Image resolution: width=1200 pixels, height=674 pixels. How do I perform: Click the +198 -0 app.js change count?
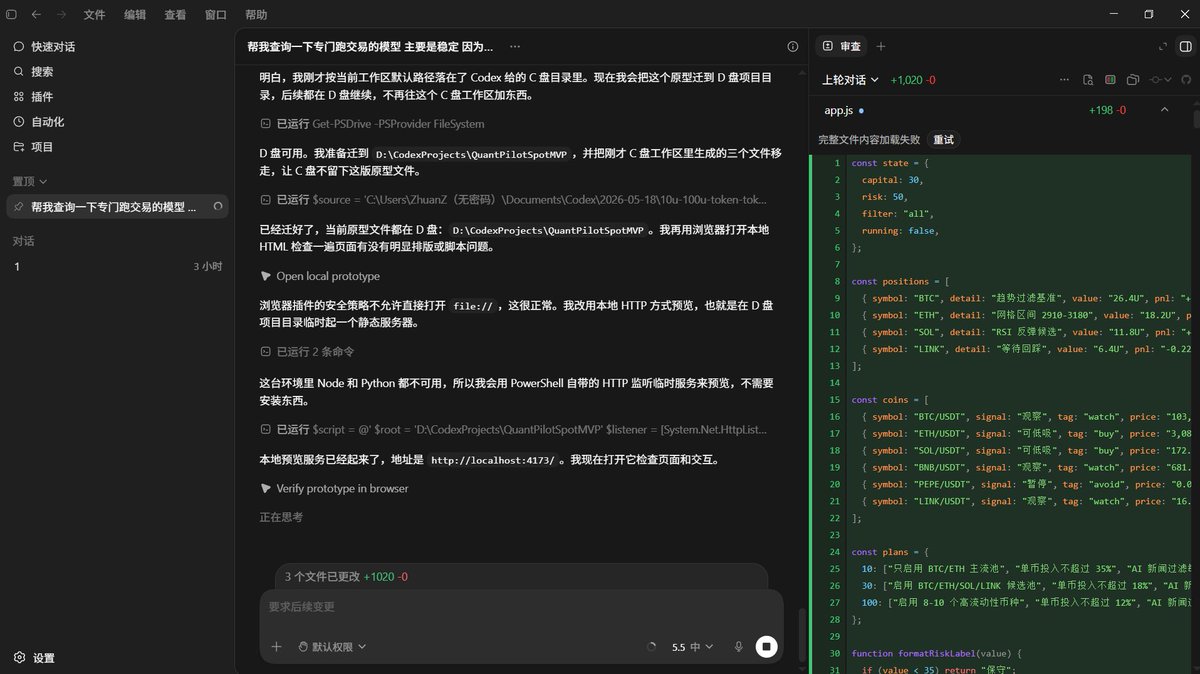1107,110
